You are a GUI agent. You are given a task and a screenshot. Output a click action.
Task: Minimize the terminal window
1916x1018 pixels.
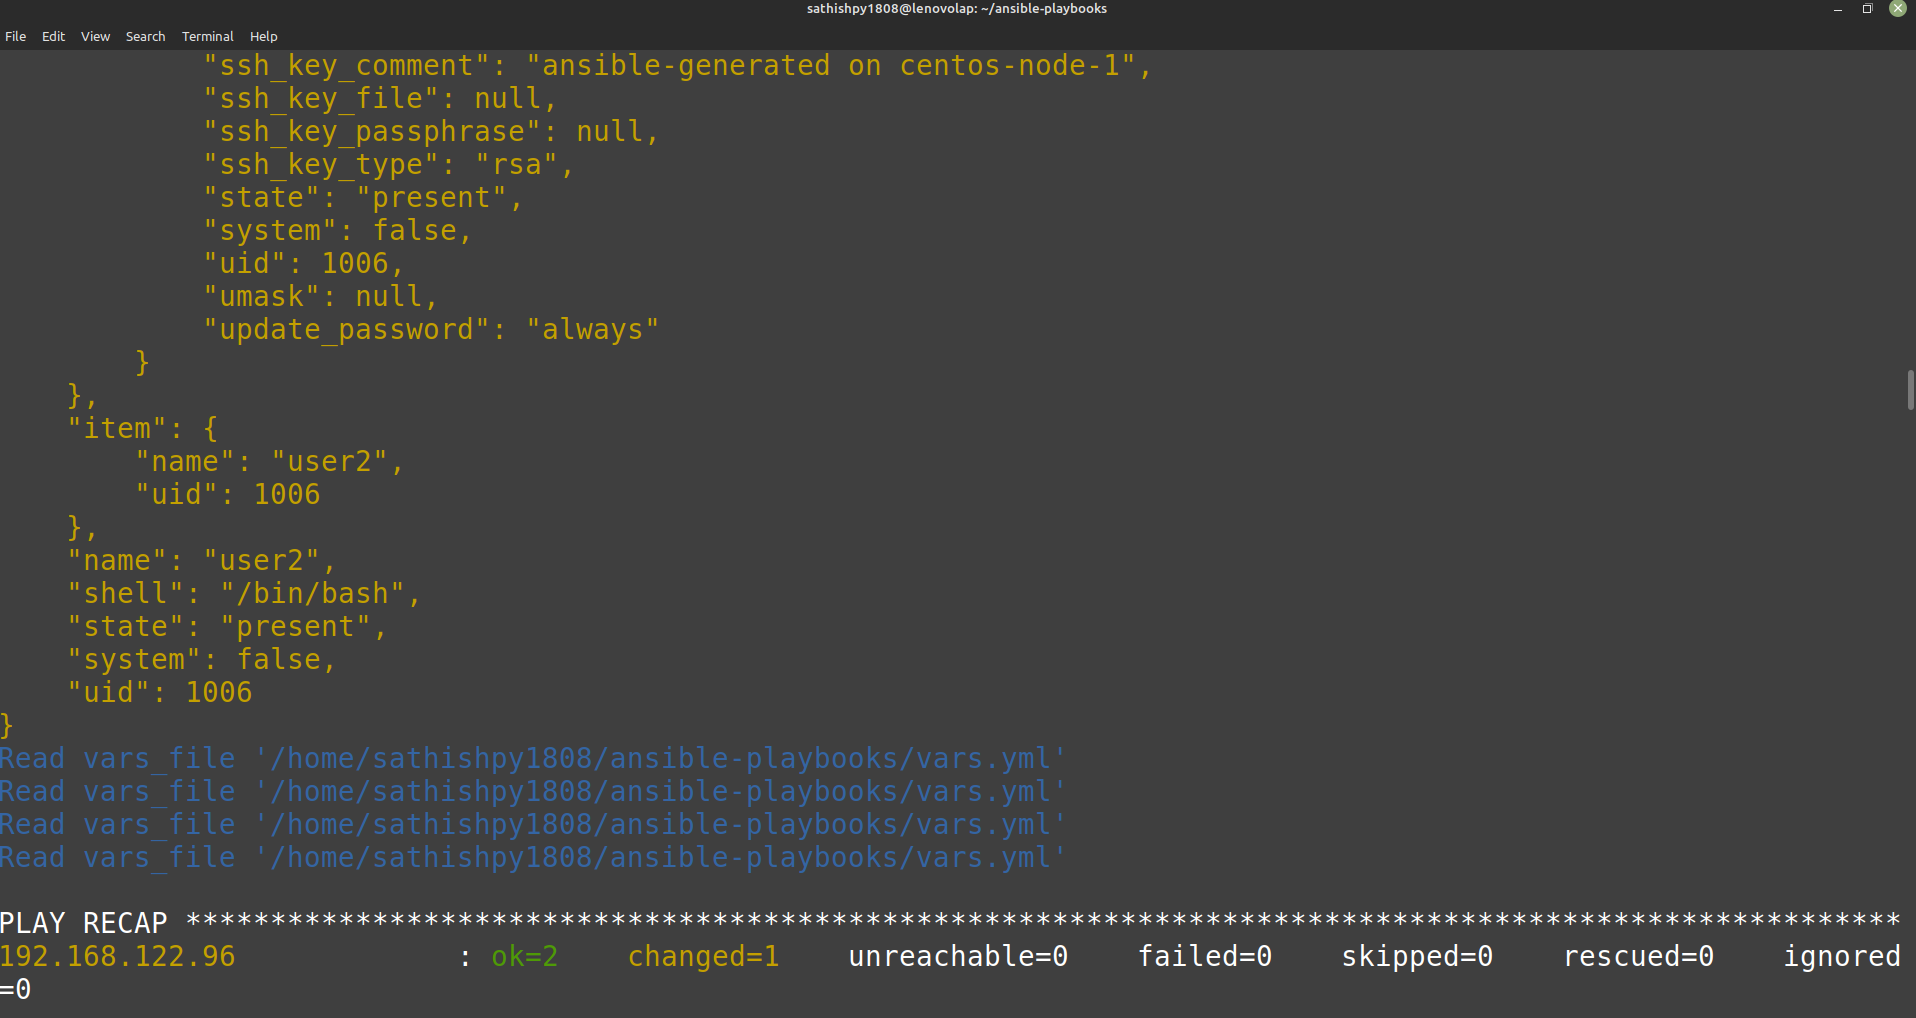[1837, 9]
